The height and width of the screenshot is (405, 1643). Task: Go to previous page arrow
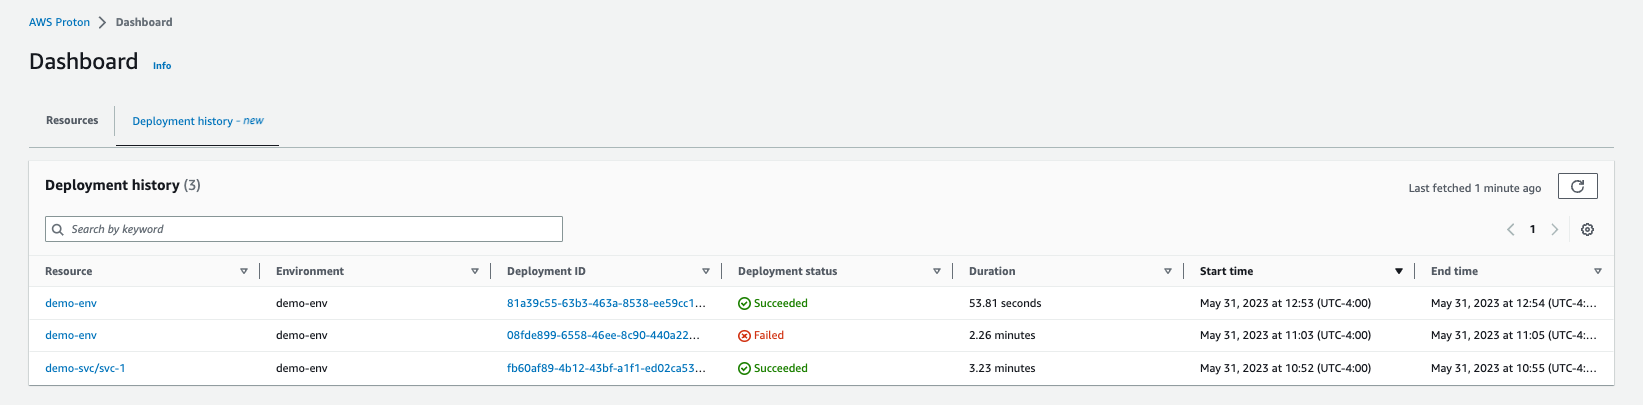tap(1510, 229)
